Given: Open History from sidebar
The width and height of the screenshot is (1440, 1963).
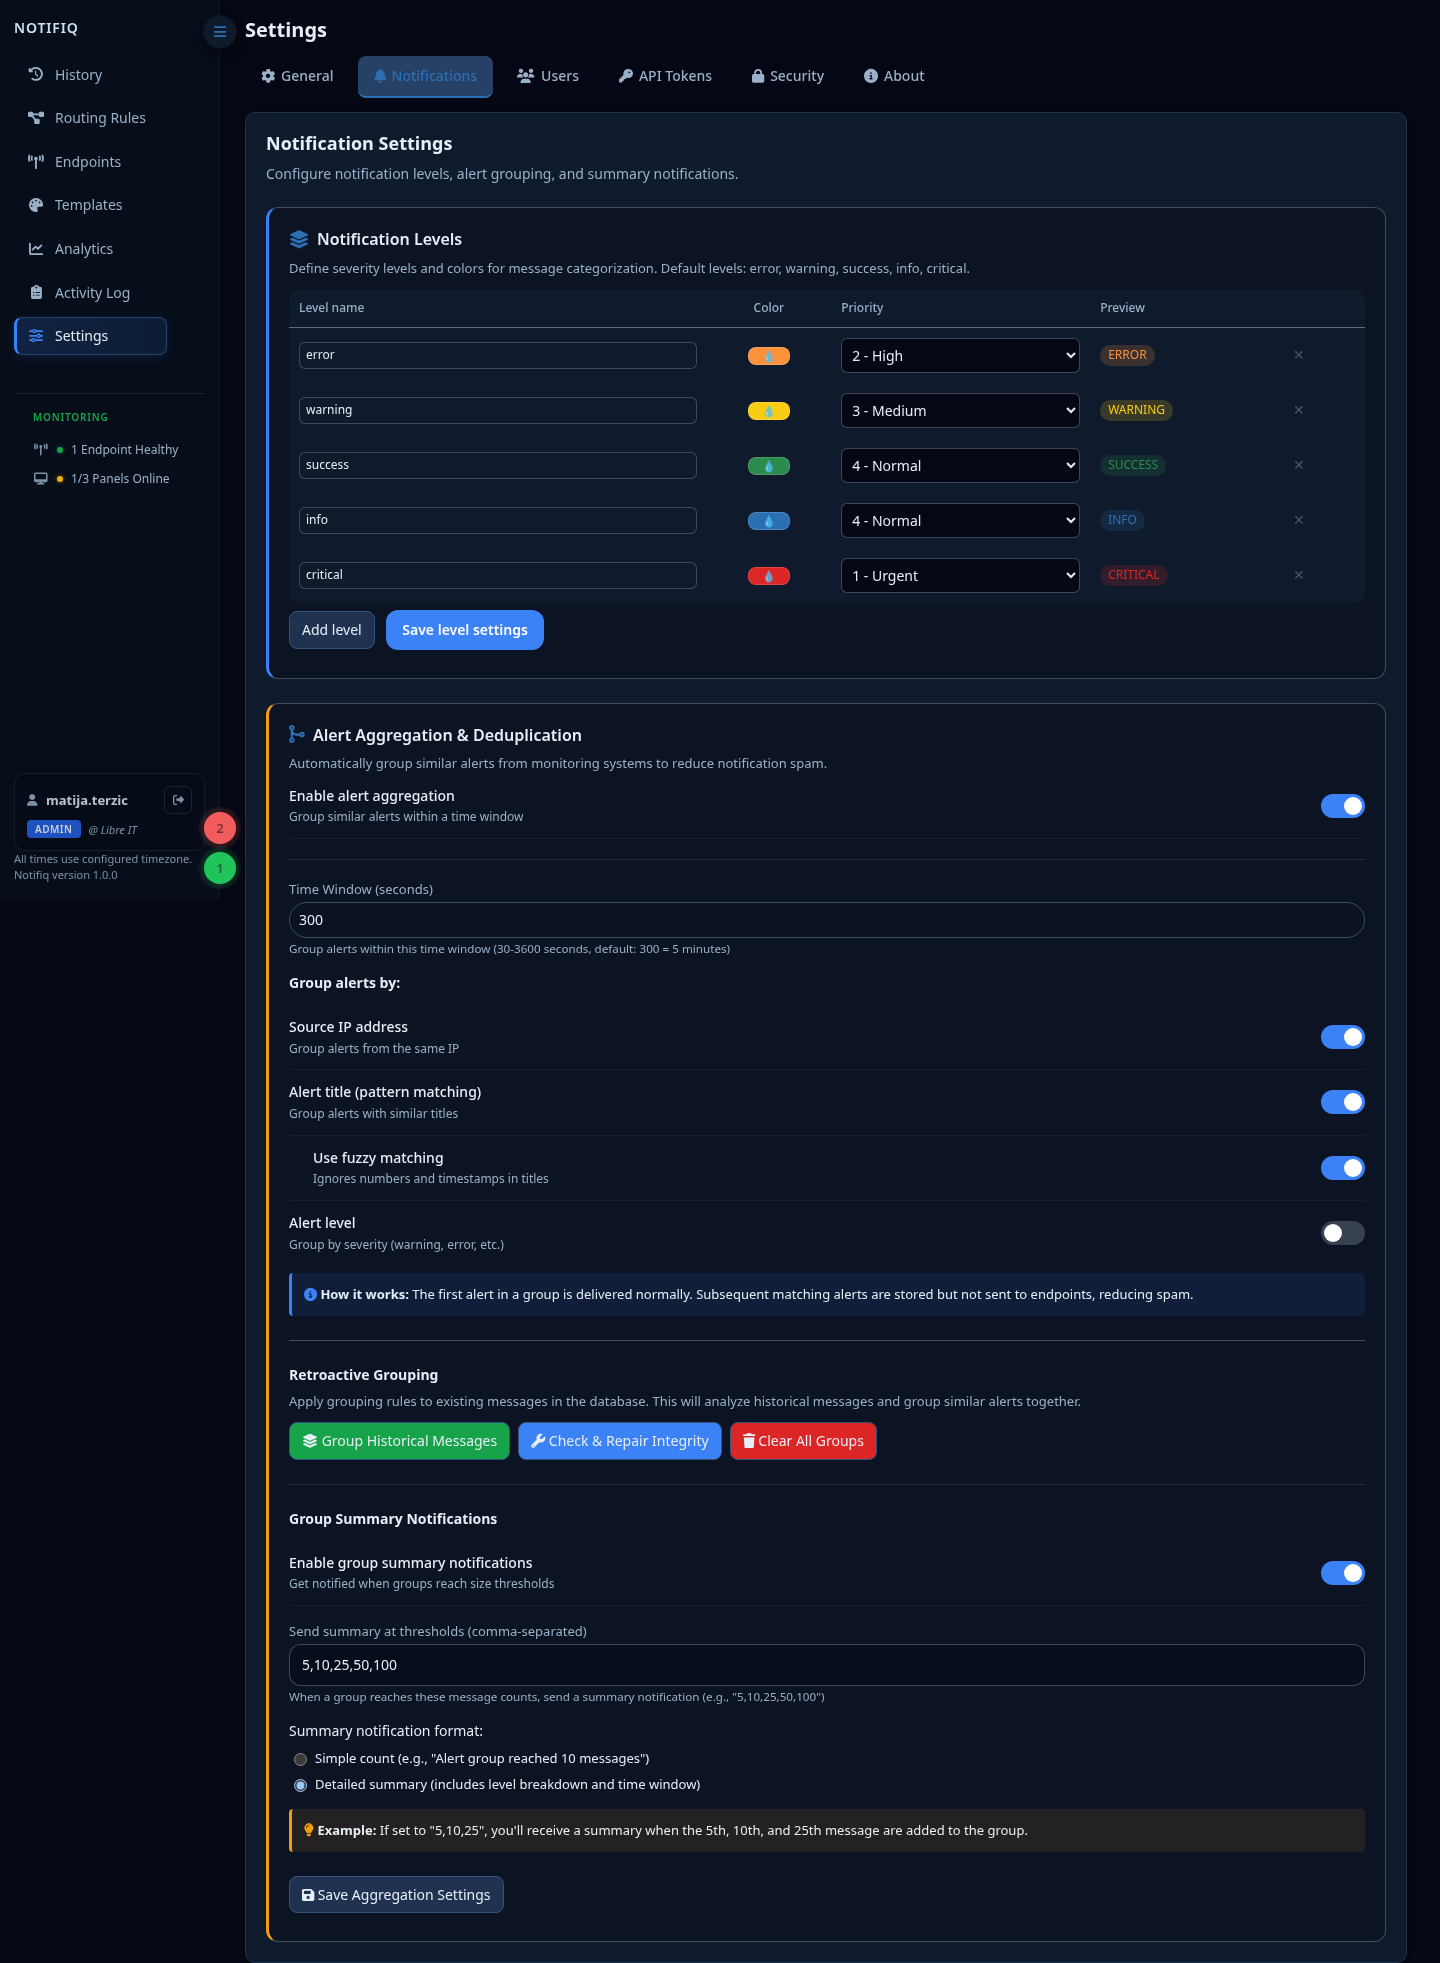Looking at the screenshot, I should 90,75.
